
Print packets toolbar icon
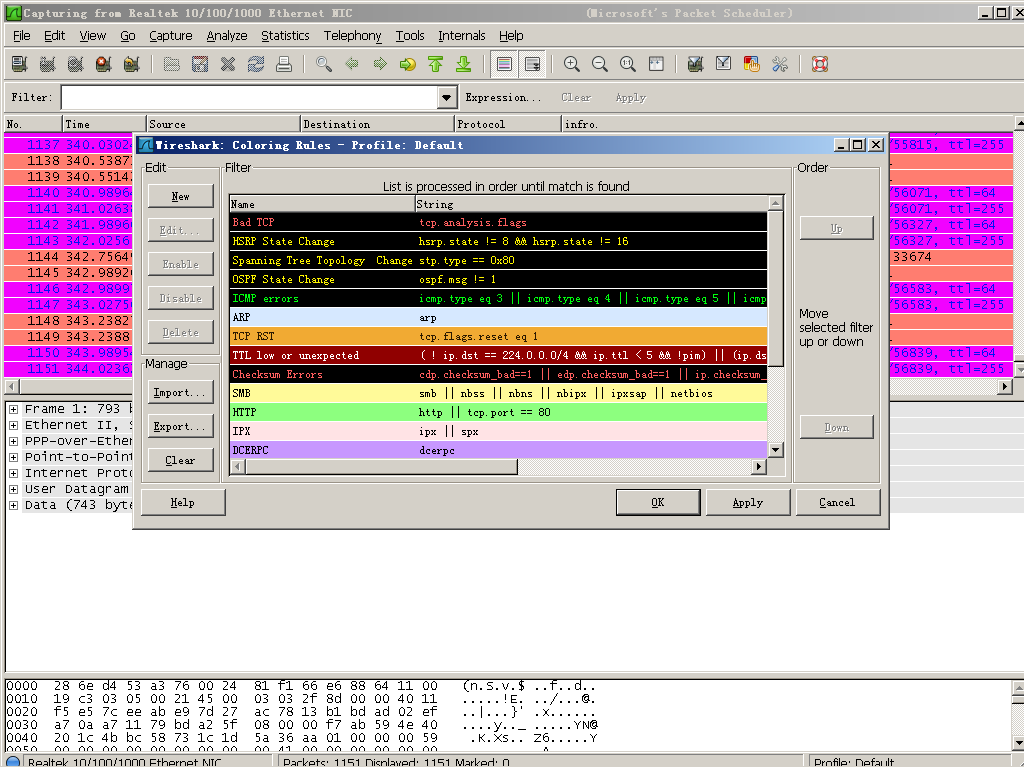[x=284, y=64]
